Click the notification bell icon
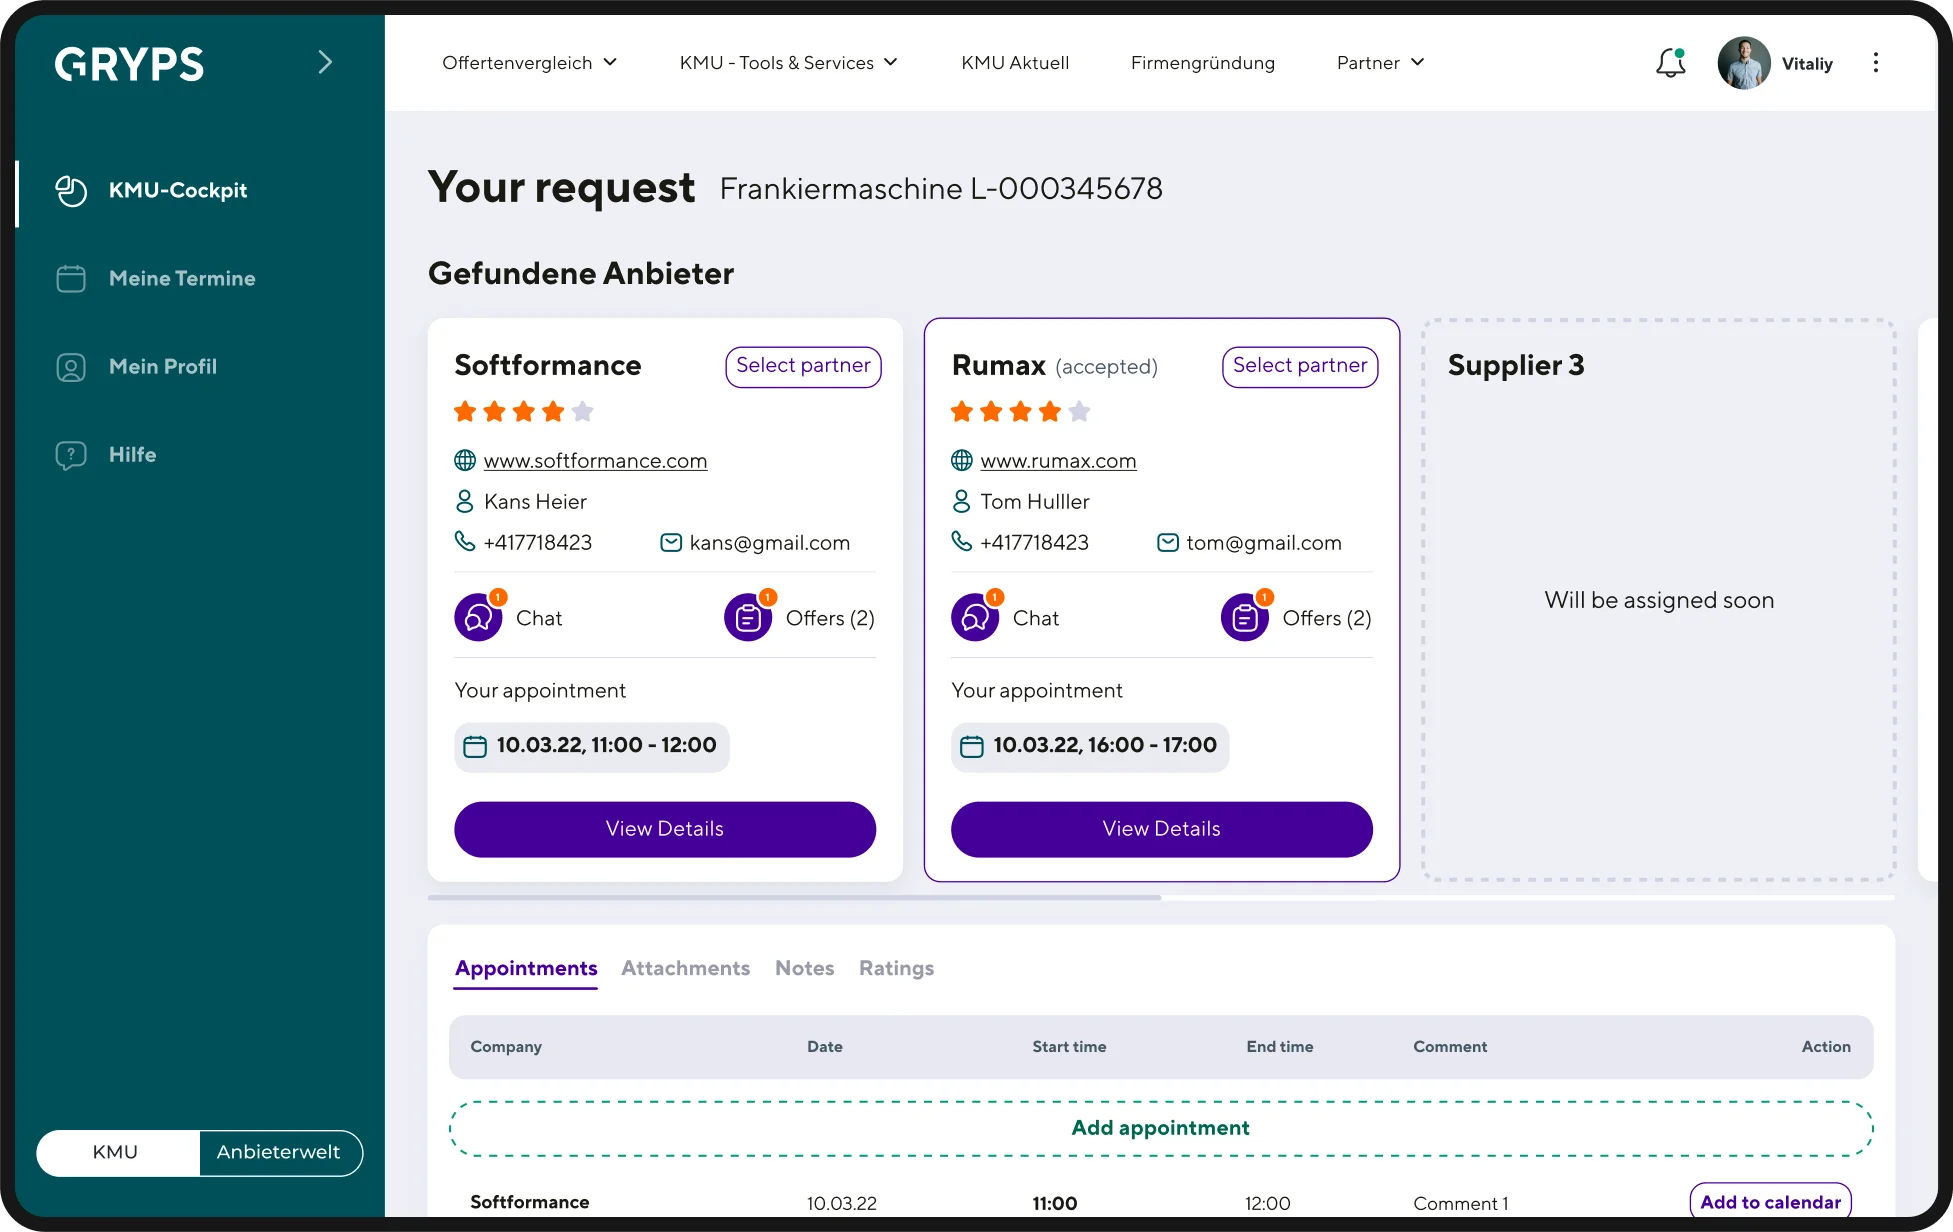 pos(1670,63)
